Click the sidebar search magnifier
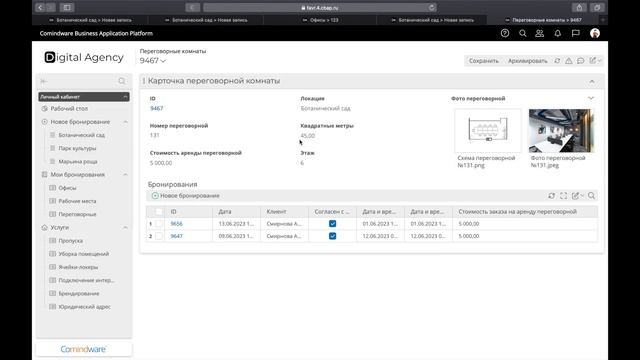This screenshot has height=360, width=640. pos(122,81)
